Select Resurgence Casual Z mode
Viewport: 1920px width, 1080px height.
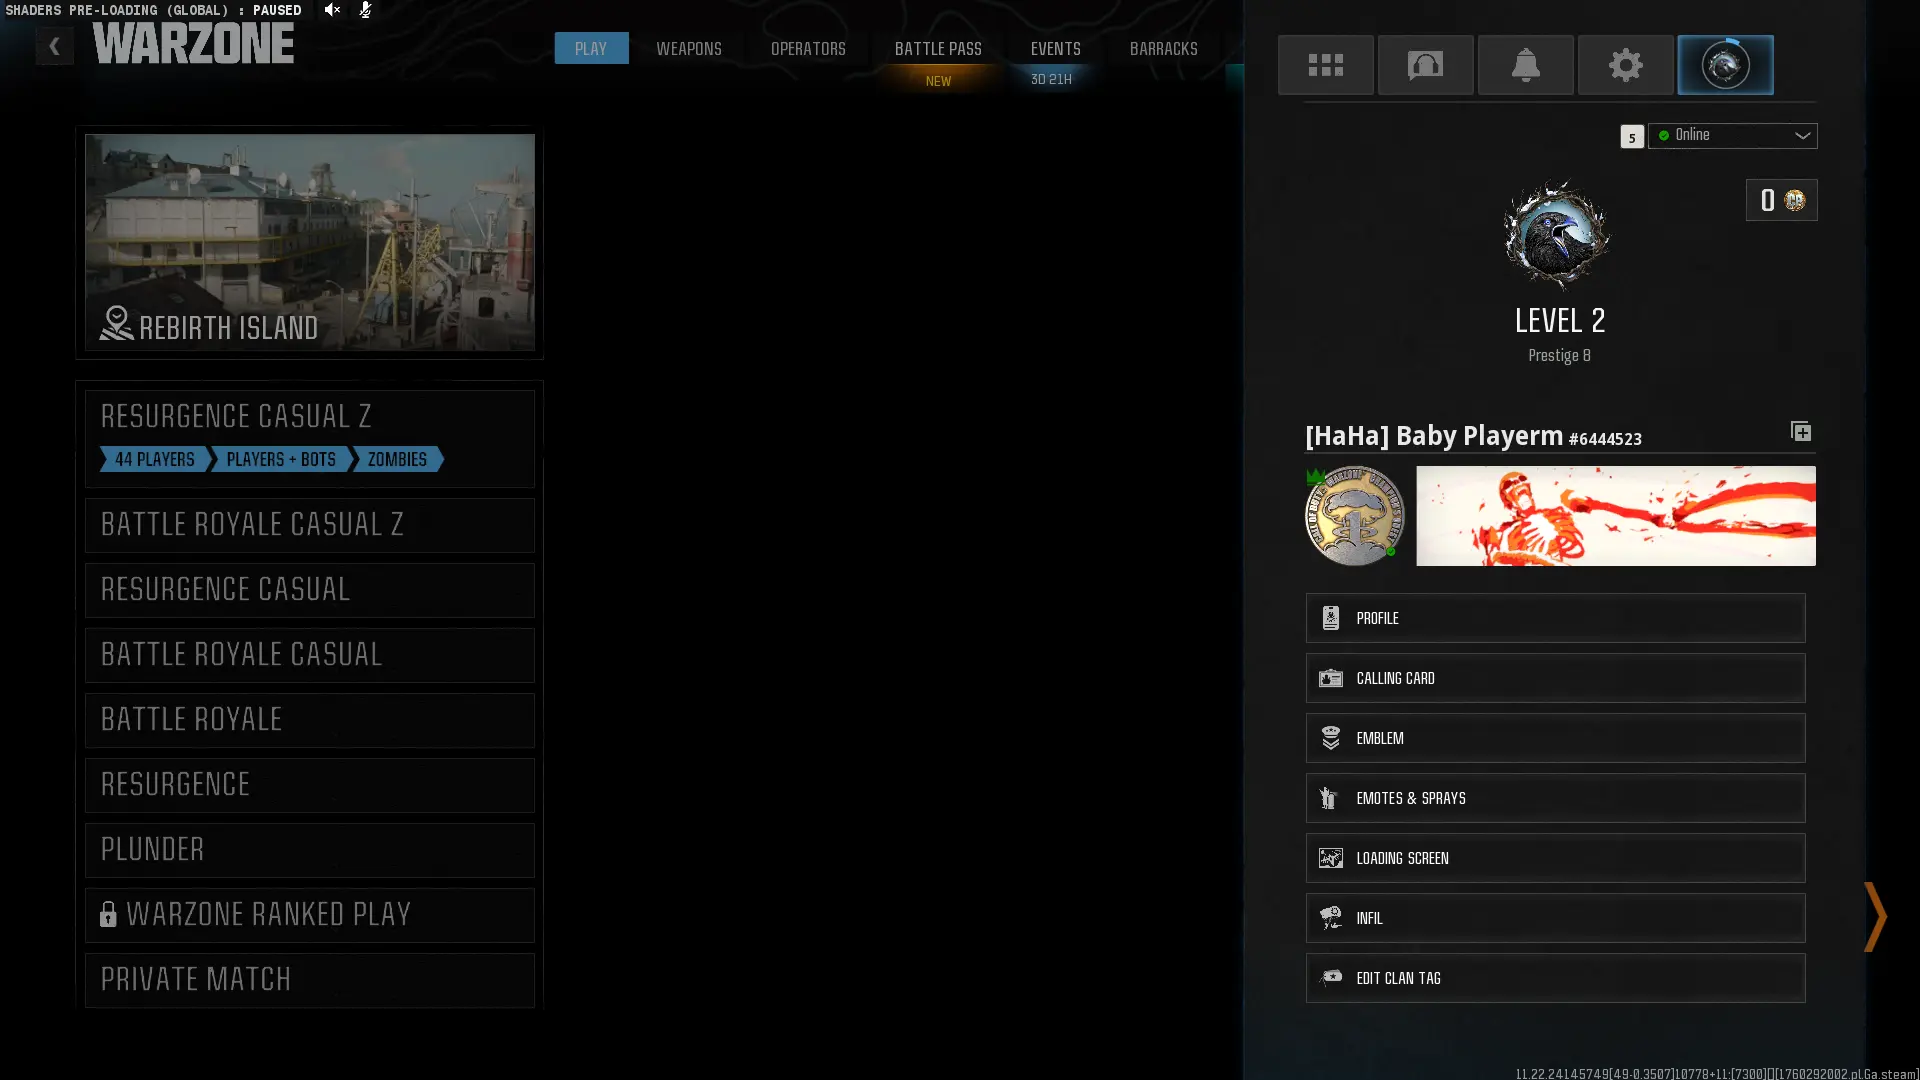click(310, 418)
